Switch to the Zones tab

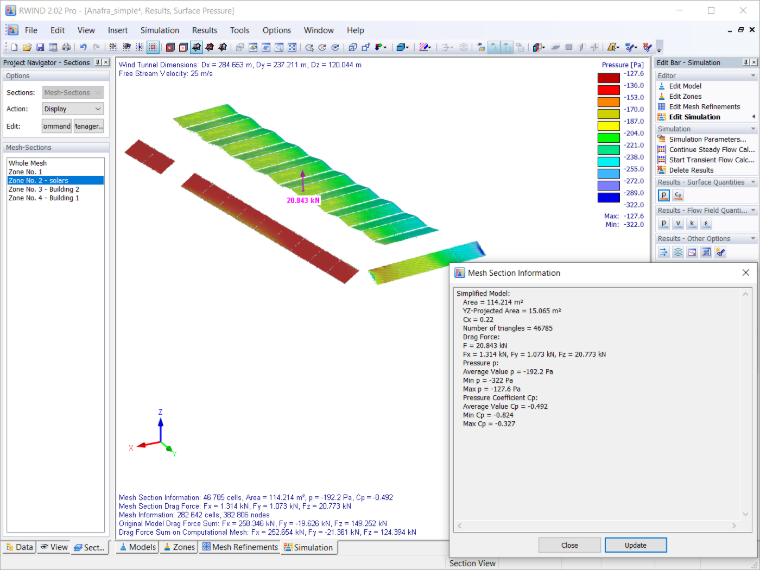coord(179,547)
